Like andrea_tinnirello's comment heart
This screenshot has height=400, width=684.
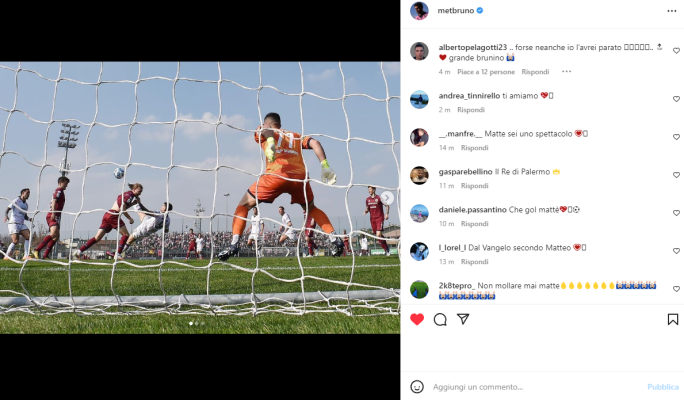coord(676,99)
